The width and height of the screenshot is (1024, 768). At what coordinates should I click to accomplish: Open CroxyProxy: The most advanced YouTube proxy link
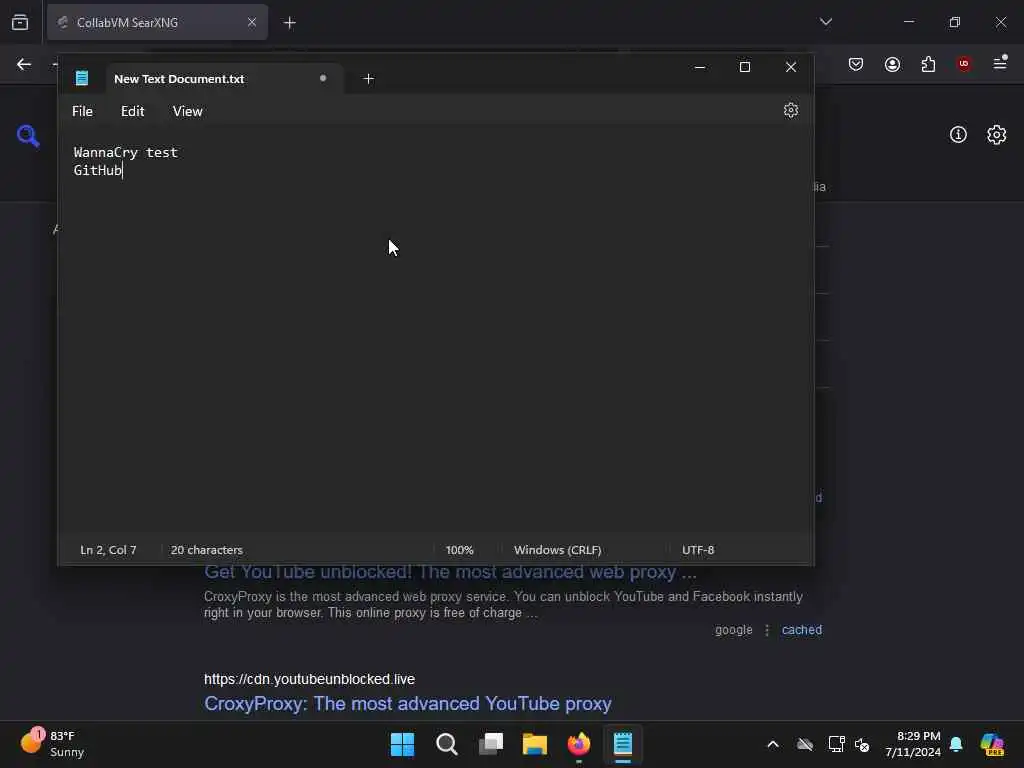pos(408,703)
